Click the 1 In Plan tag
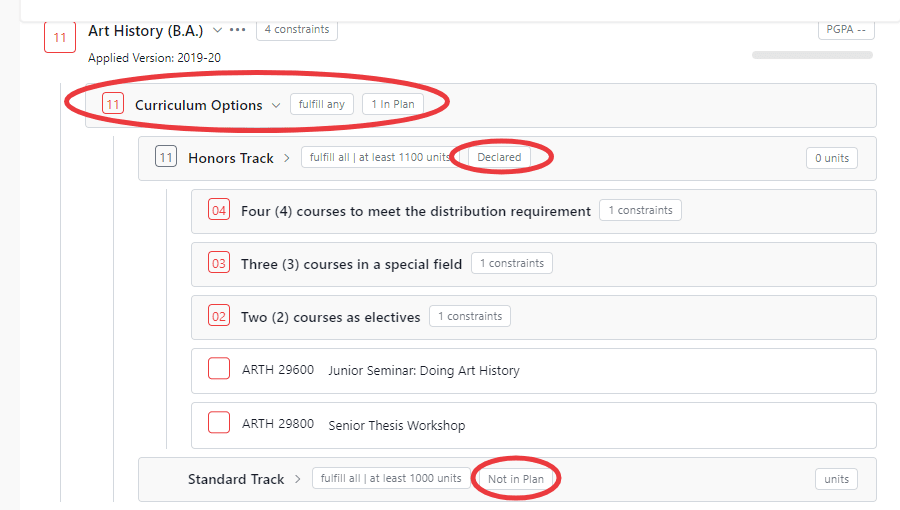Image resolution: width=900 pixels, height=510 pixels. 393,105
